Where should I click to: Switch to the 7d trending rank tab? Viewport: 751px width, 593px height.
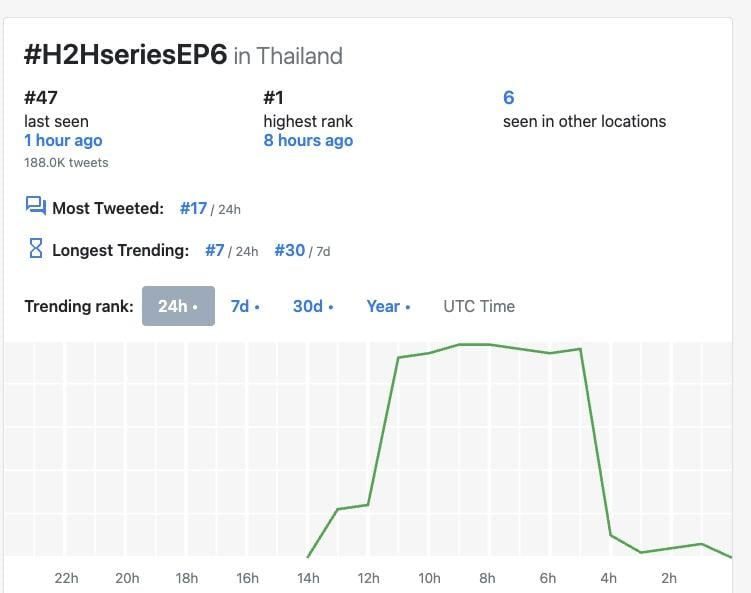[x=245, y=306]
